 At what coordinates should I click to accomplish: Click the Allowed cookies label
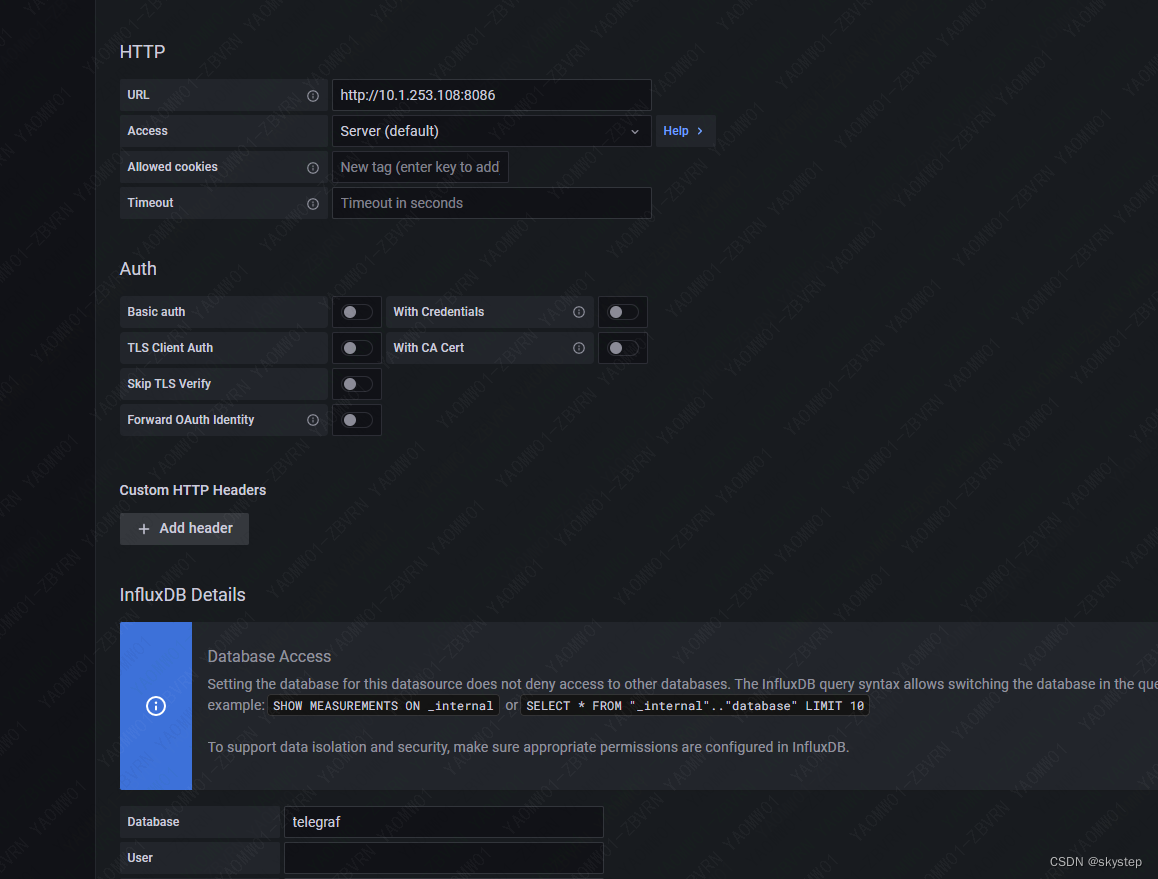pyautogui.click(x=172, y=168)
